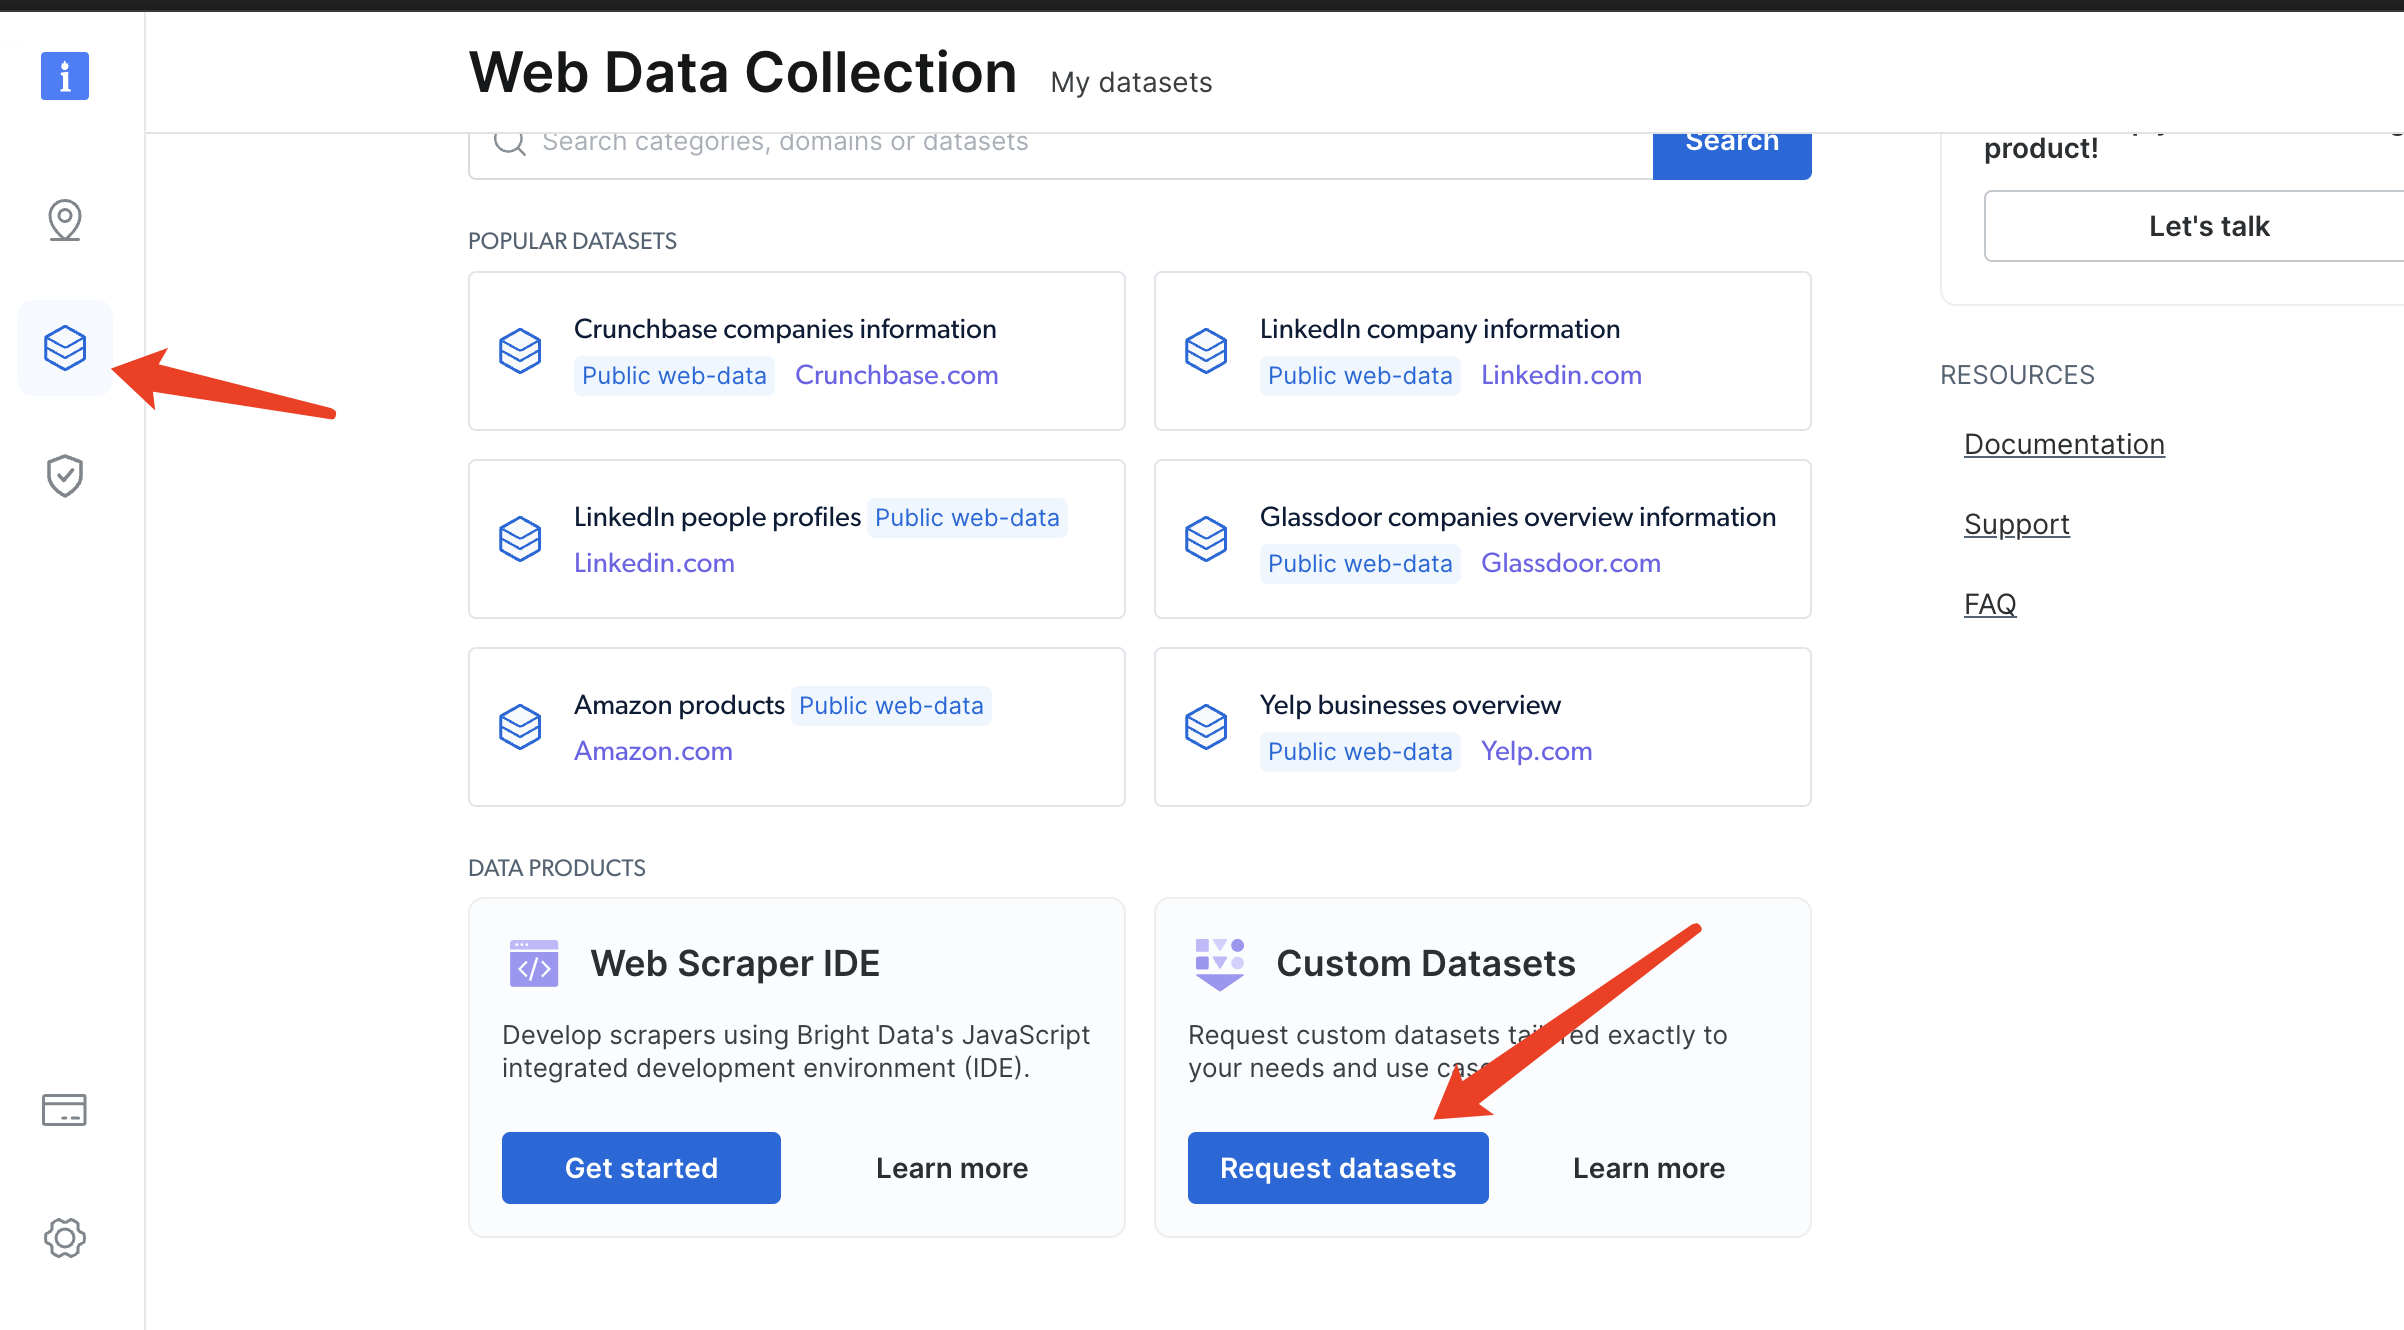Click the Crunchbase dataset stack icon
This screenshot has height=1330, width=2404.
pos(520,351)
